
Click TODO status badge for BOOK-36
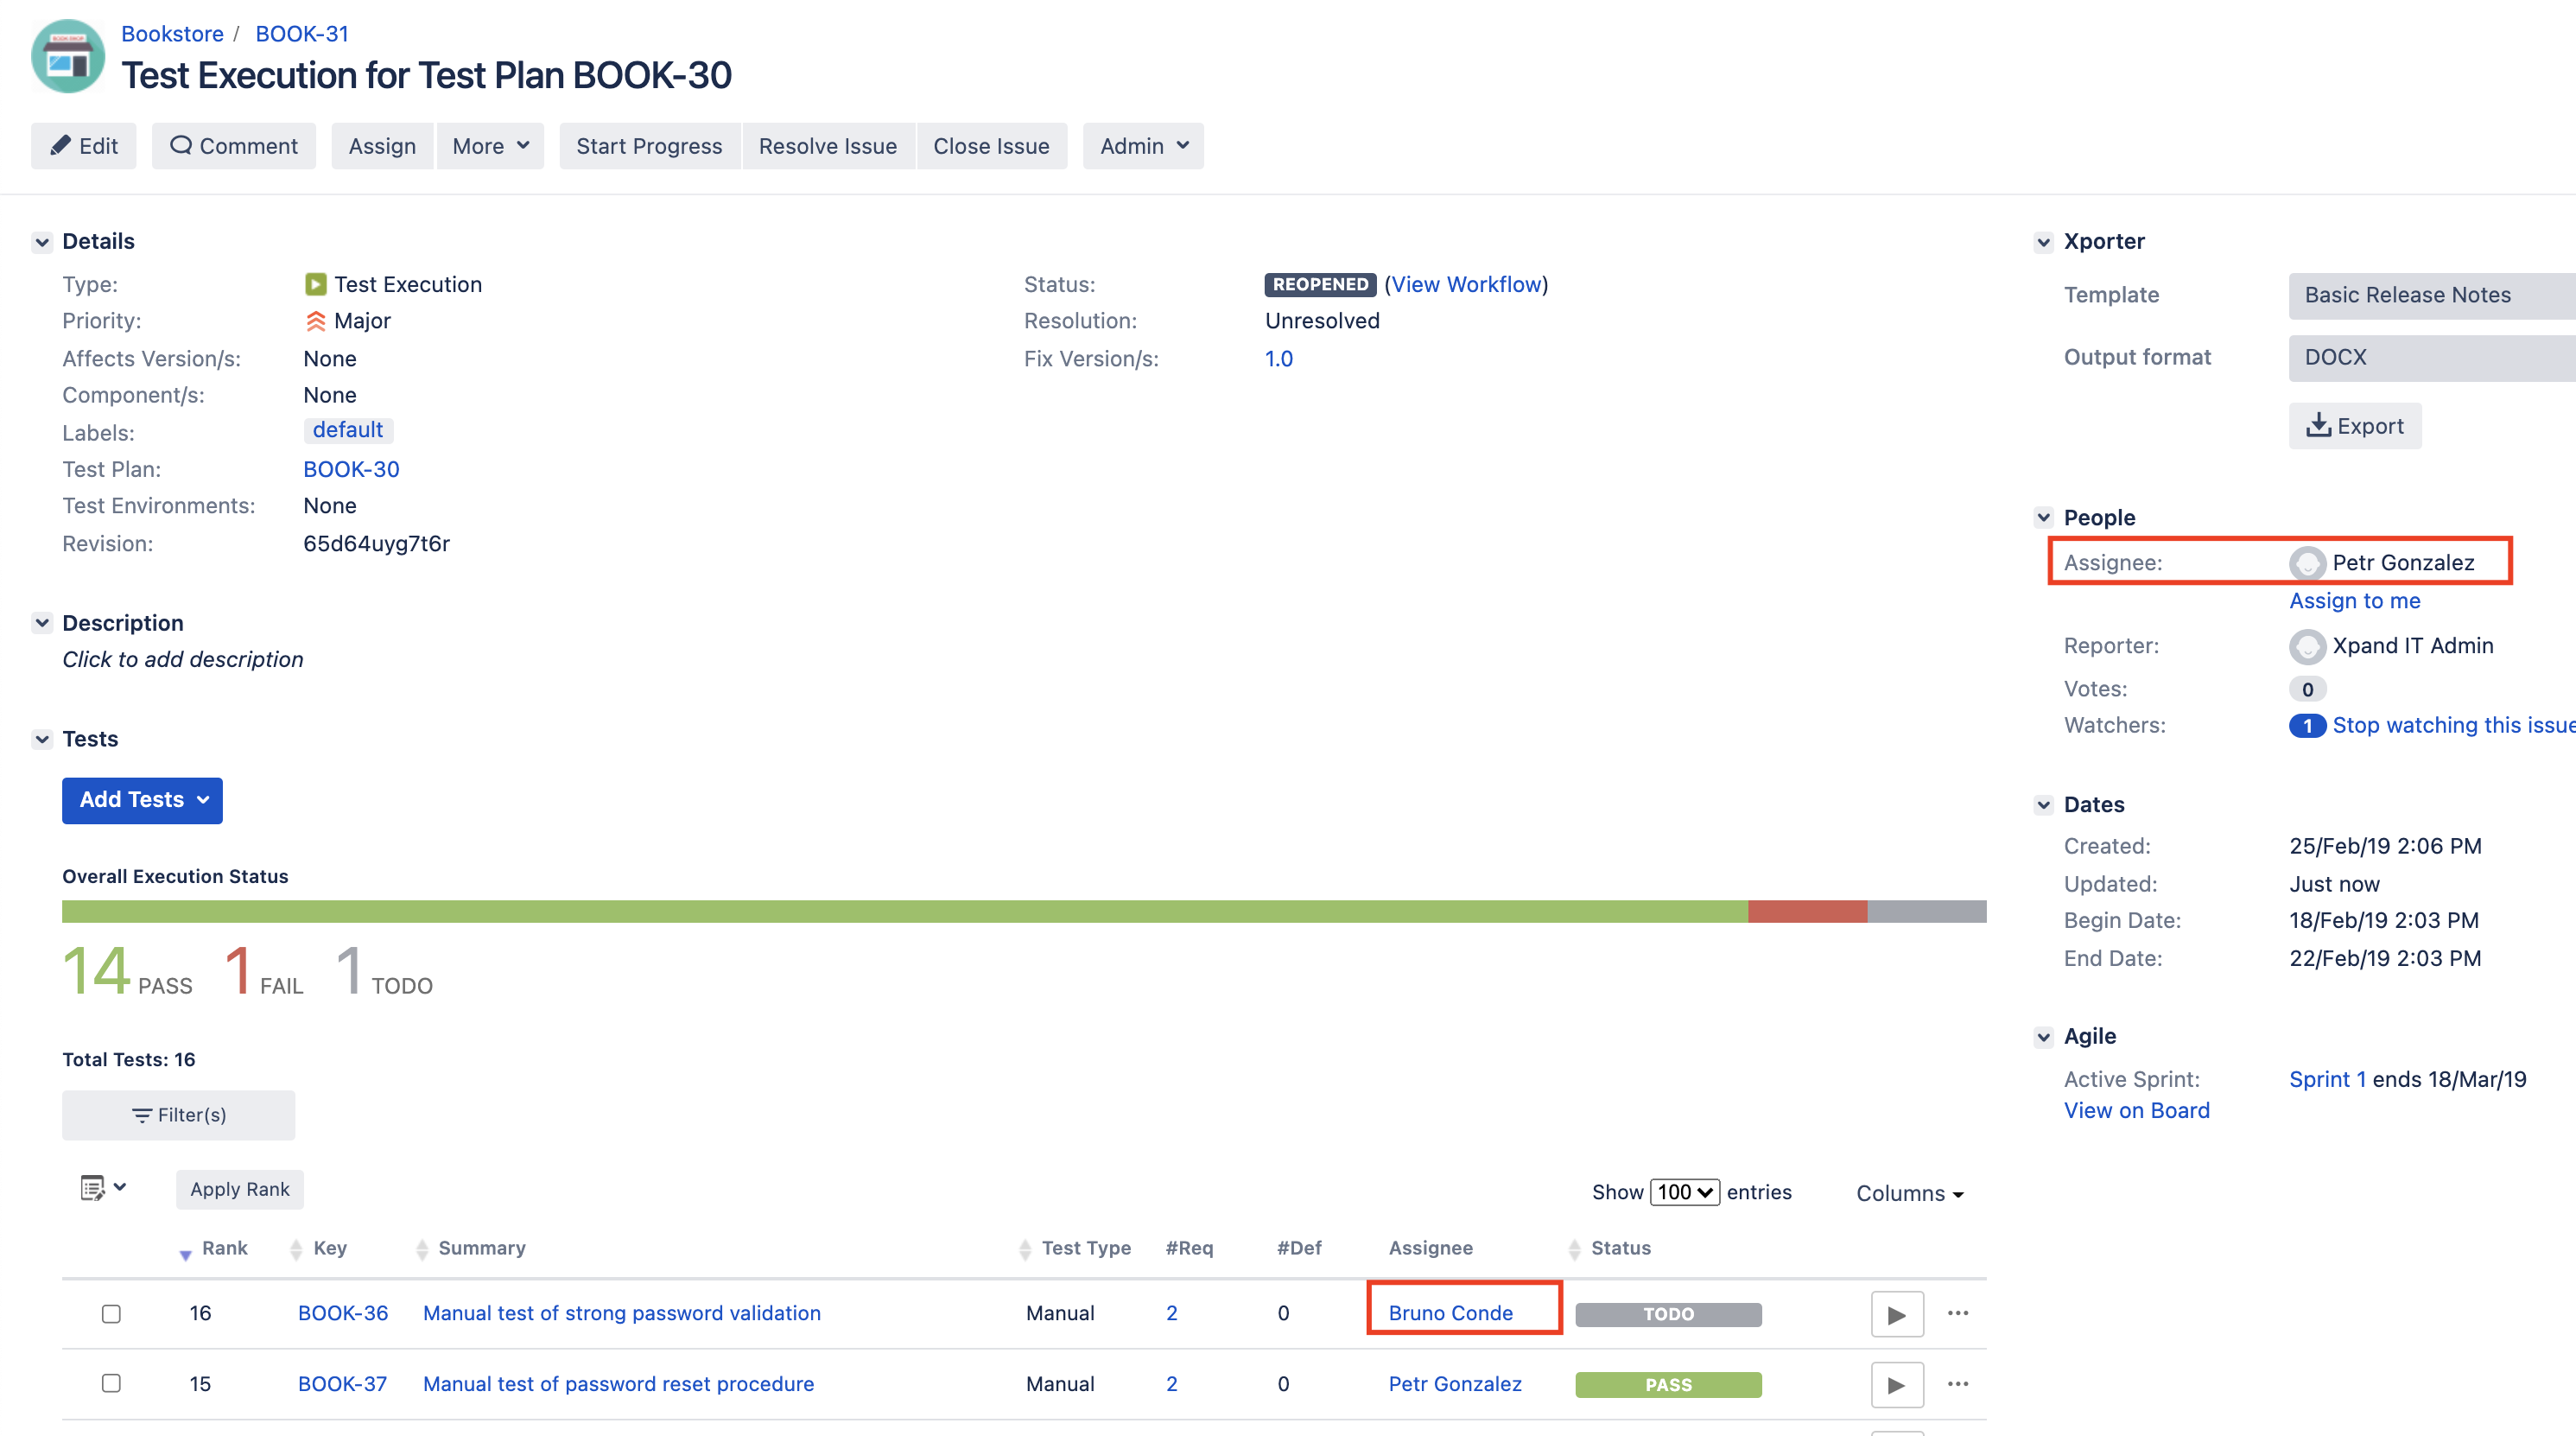point(1669,1314)
